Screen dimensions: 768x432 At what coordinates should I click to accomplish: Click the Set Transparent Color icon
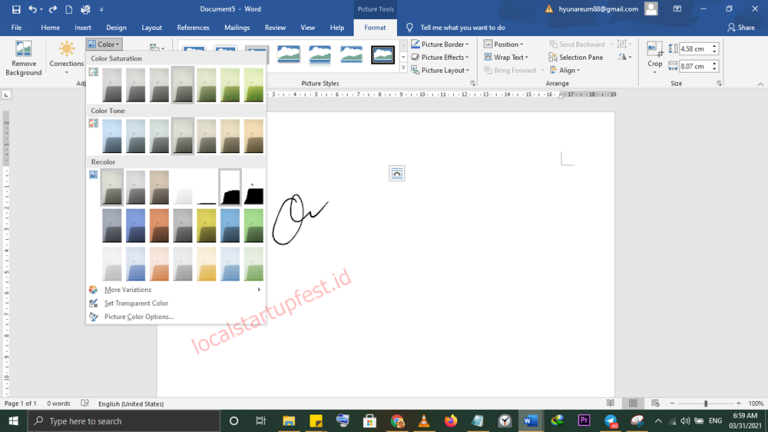point(93,303)
